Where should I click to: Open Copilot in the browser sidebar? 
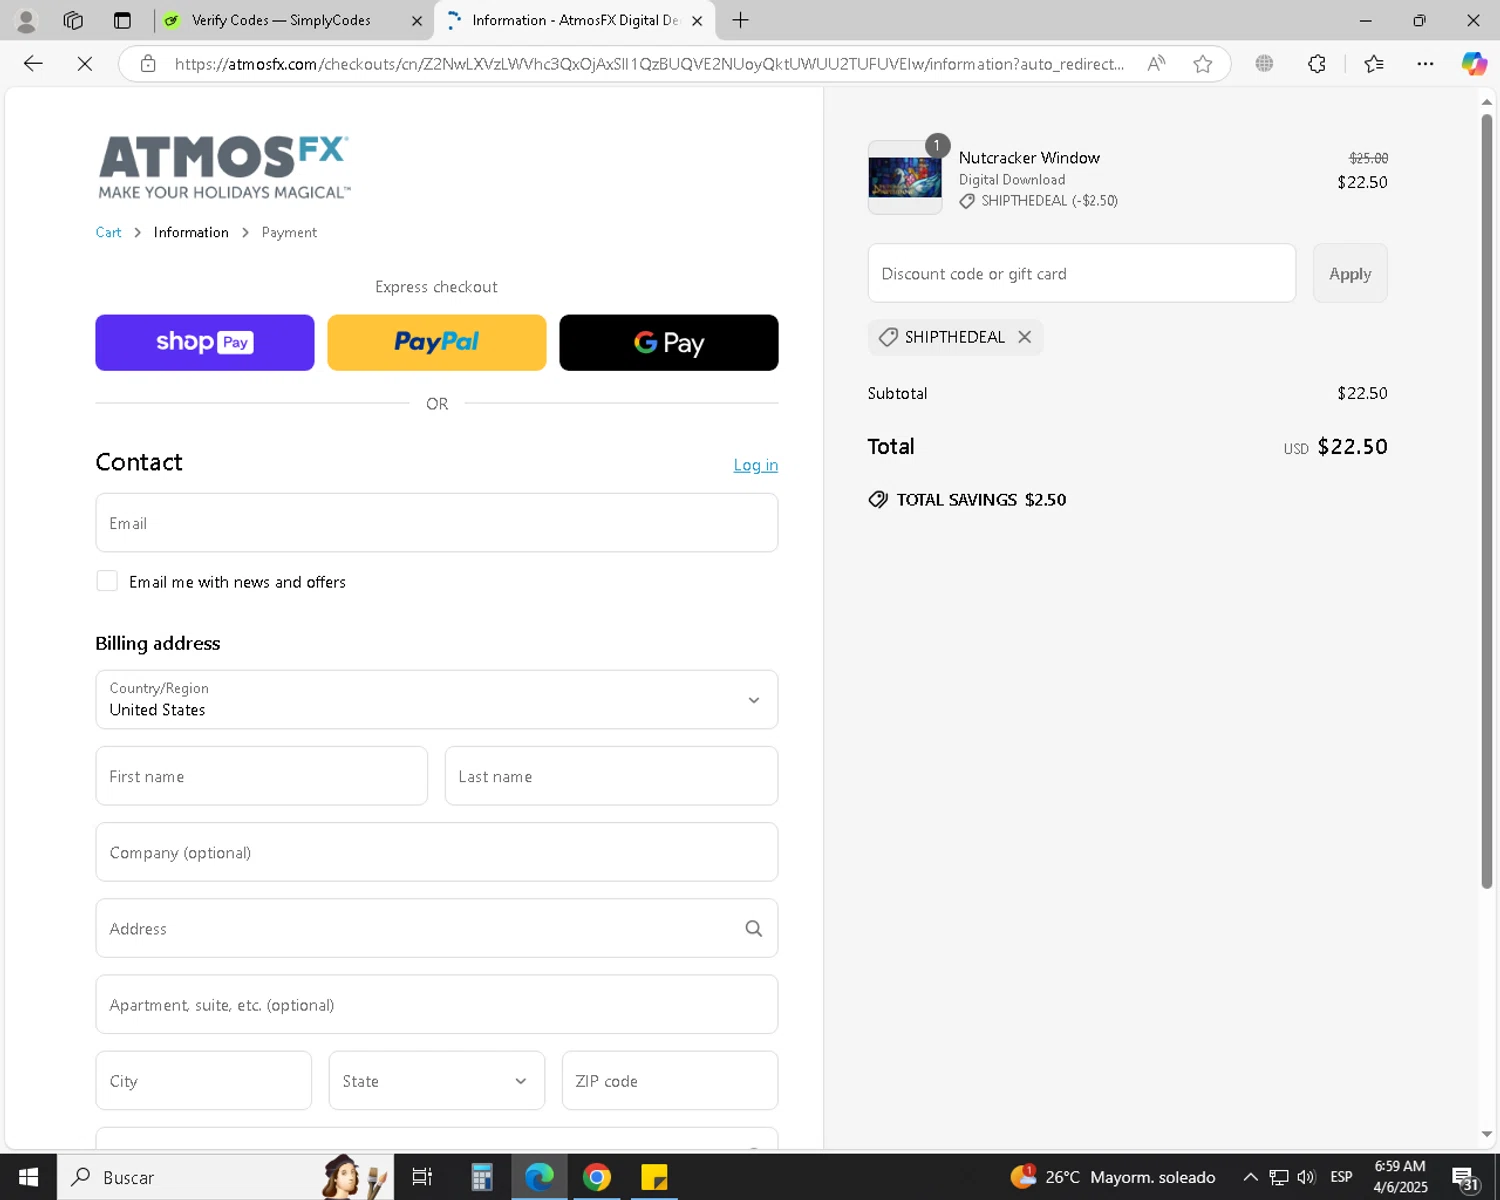[x=1474, y=64]
